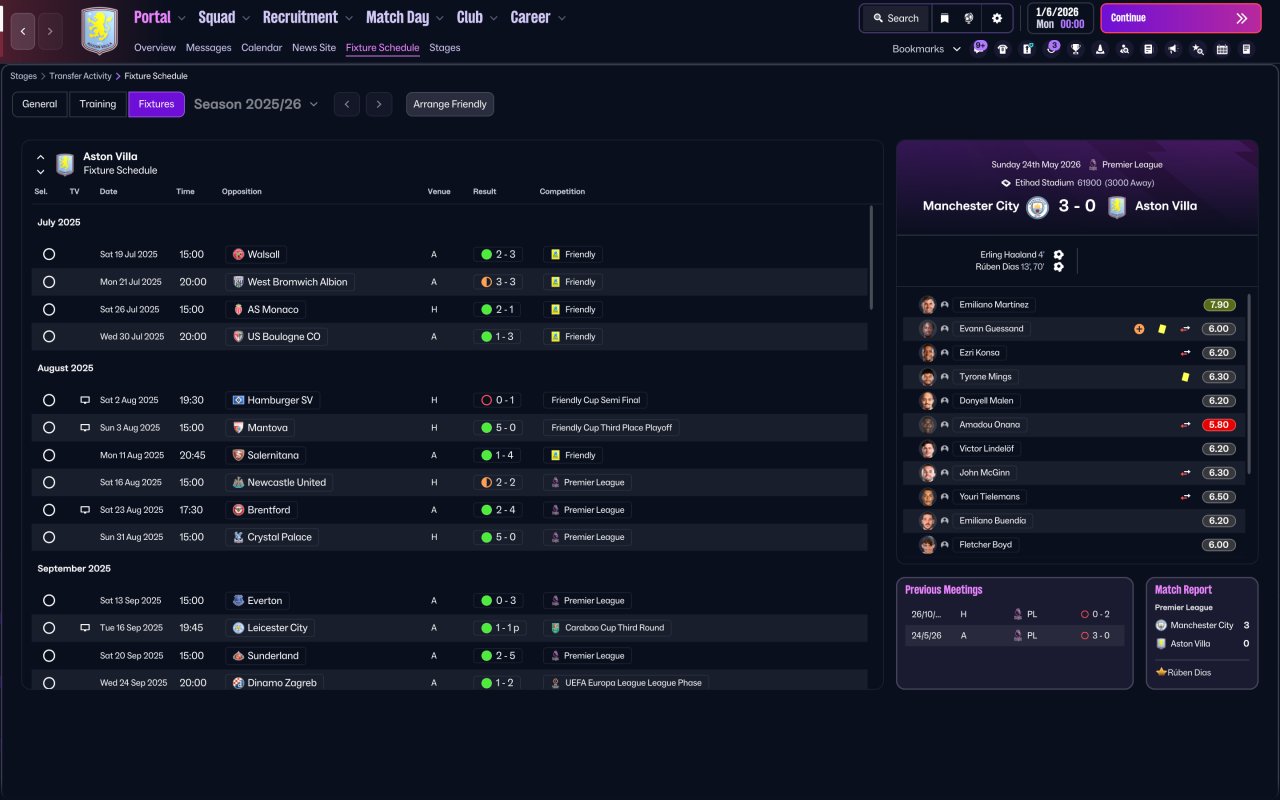
Task: Open the messages bookmark with 9+ badge
Action: [x=979, y=48]
